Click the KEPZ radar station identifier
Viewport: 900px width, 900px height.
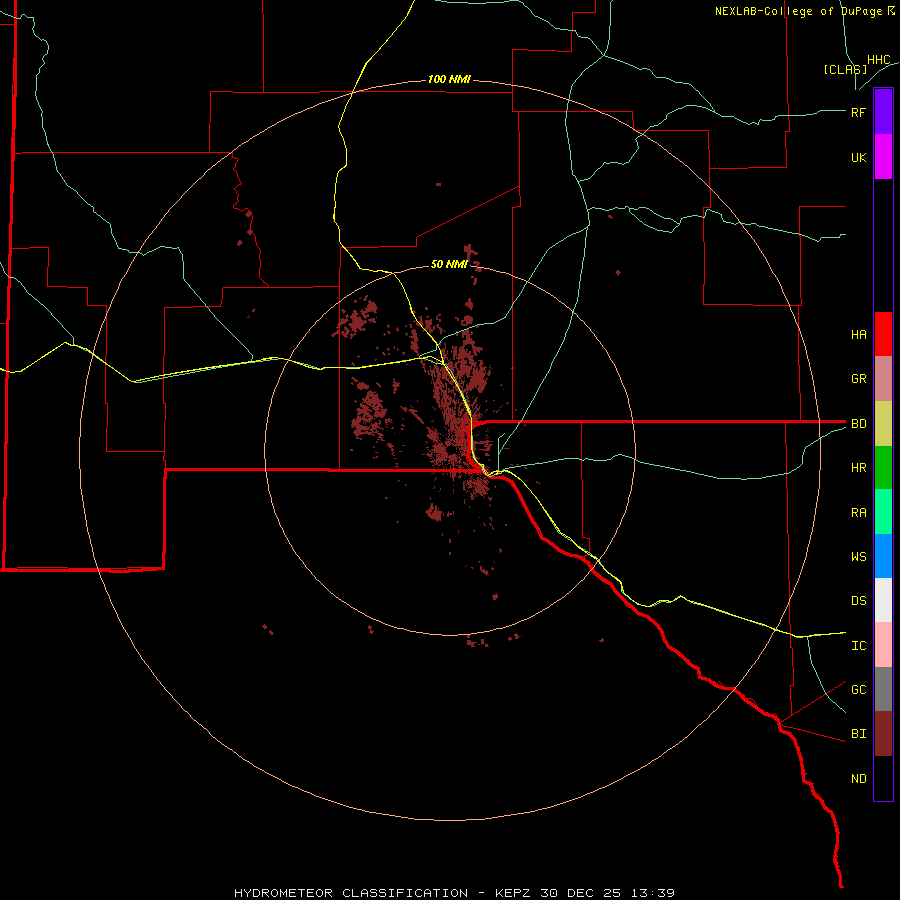tap(512, 893)
